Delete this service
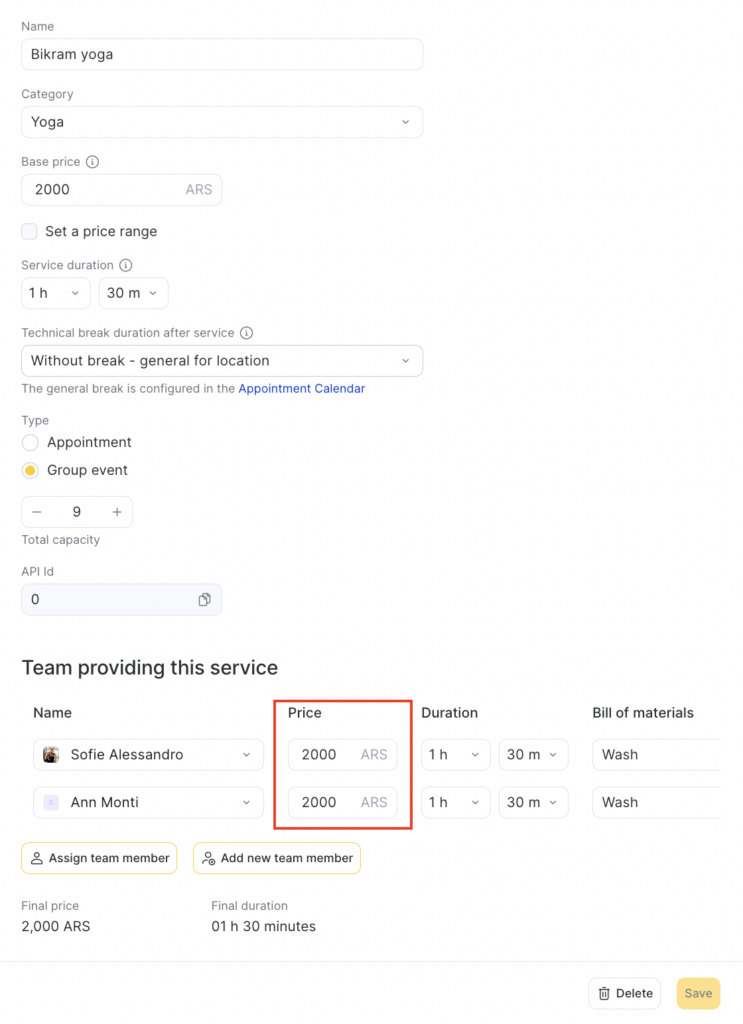This screenshot has width=743, height=1024. click(x=624, y=993)
